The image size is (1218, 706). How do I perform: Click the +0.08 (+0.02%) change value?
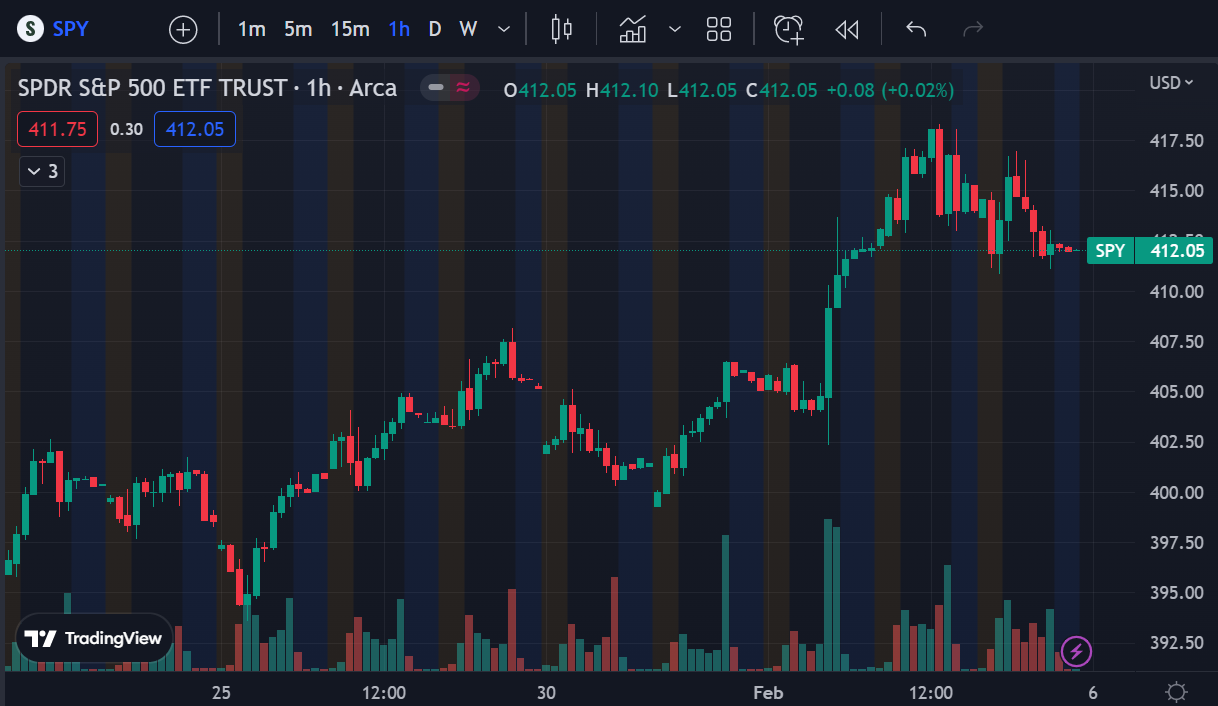click(888, 90)
